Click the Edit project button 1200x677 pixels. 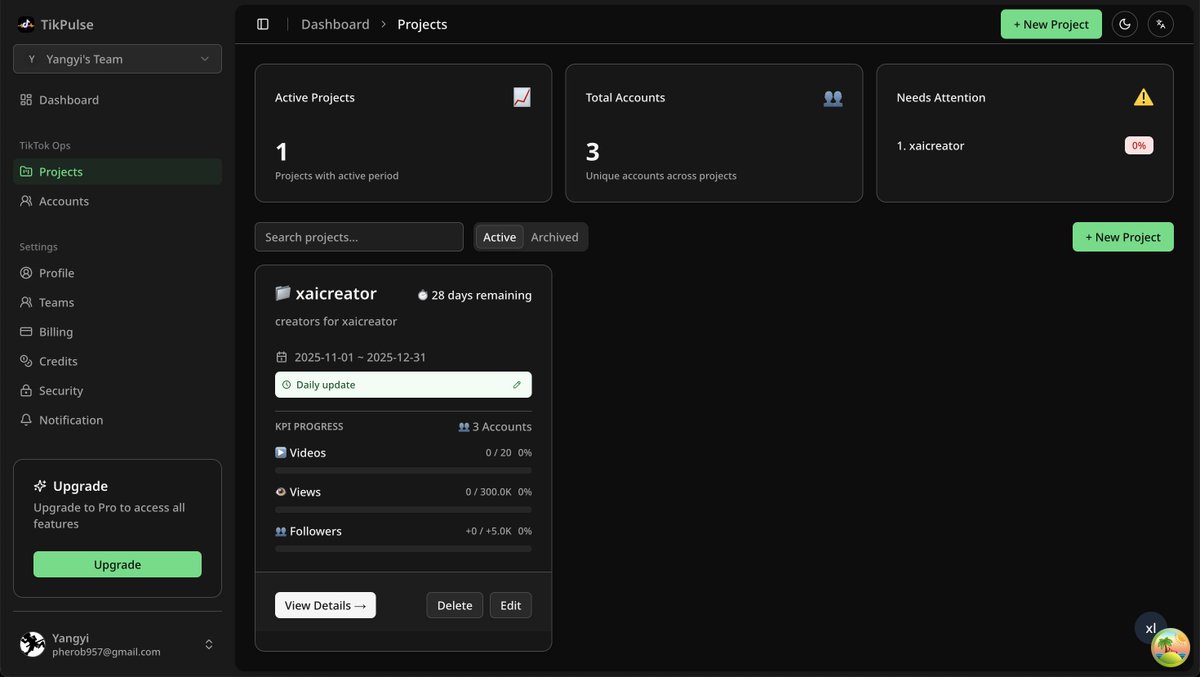pos(511,605)
